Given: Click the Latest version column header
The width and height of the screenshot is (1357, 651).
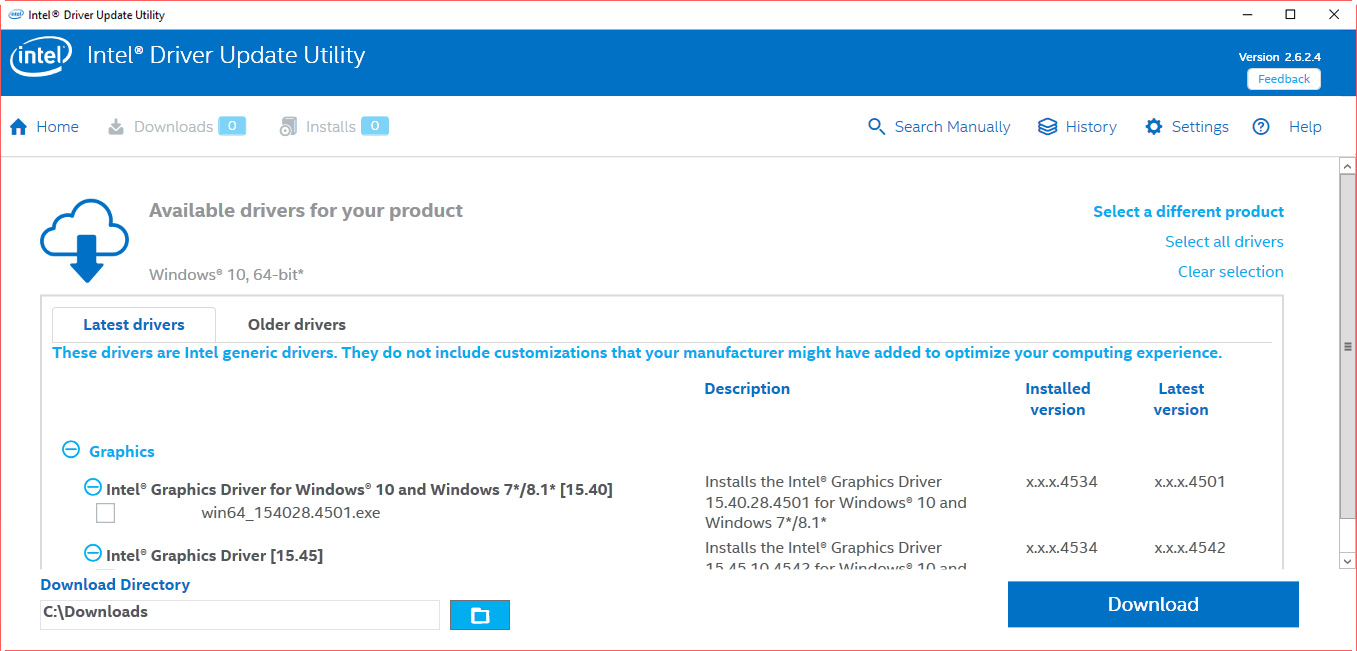Looking at the screenshot, I should [1181, 399].
